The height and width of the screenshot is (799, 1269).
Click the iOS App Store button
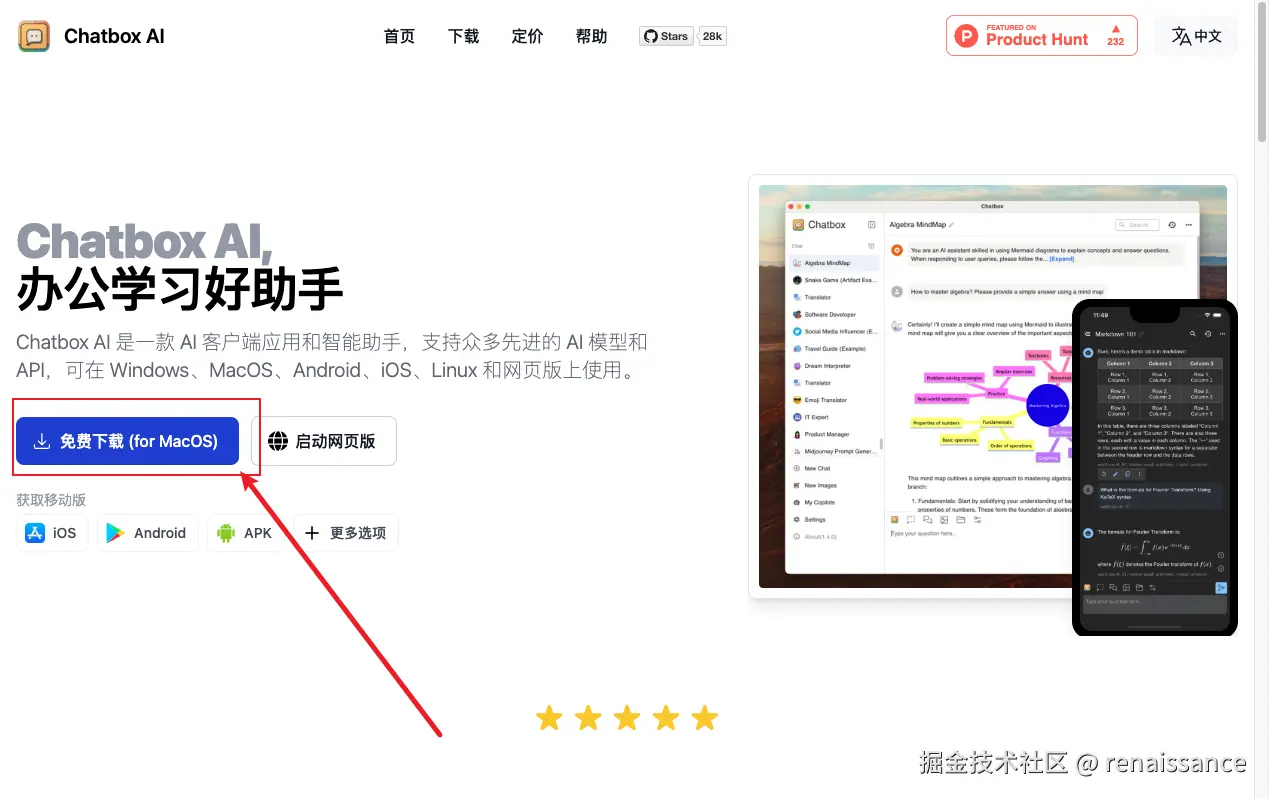pyautogui.click(x=52, y=533)
